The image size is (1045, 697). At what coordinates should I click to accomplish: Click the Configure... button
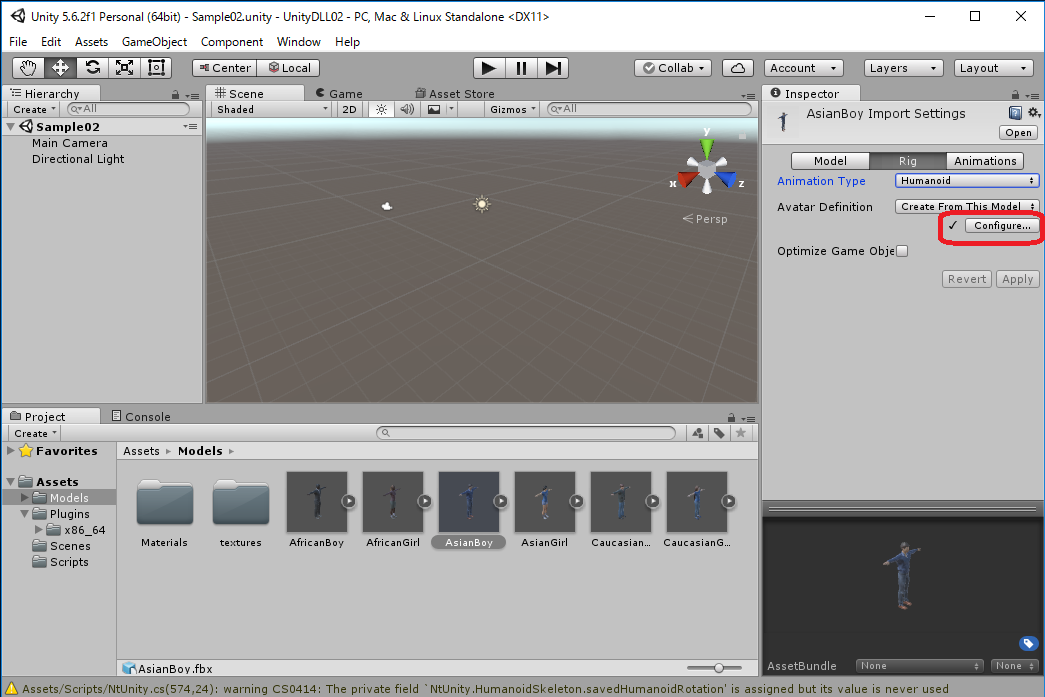click(1002, 226)
